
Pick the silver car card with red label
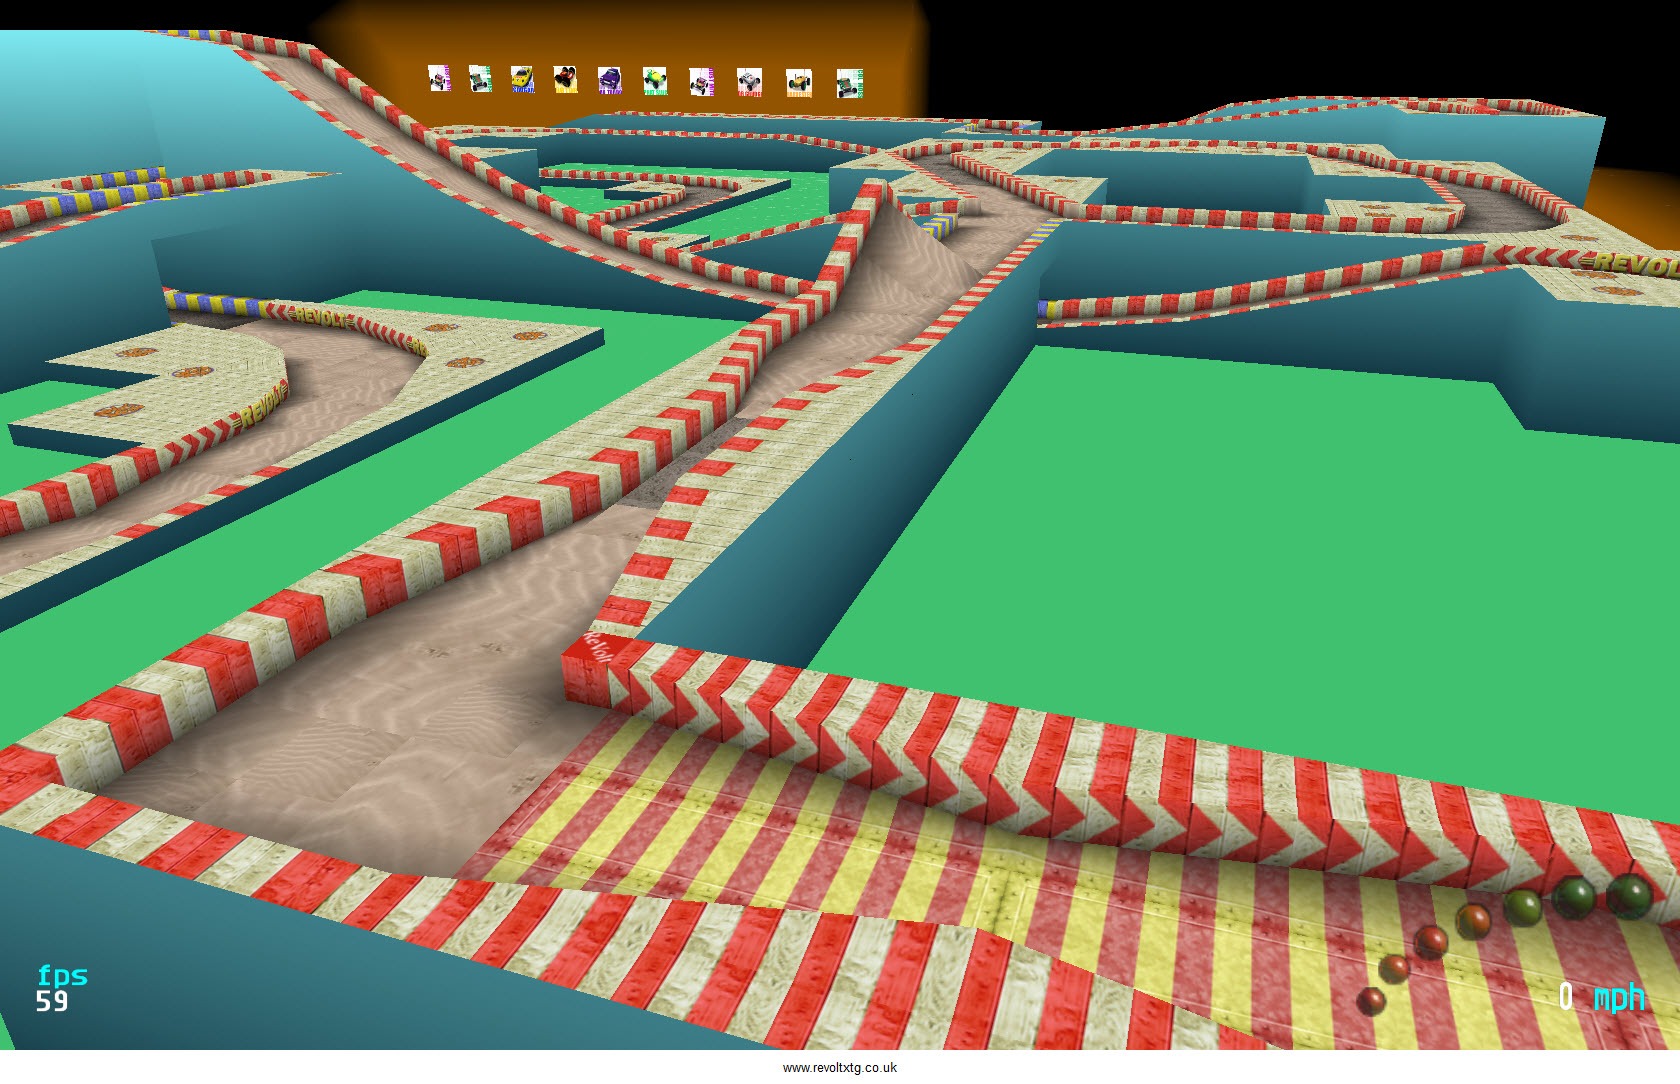749,82
